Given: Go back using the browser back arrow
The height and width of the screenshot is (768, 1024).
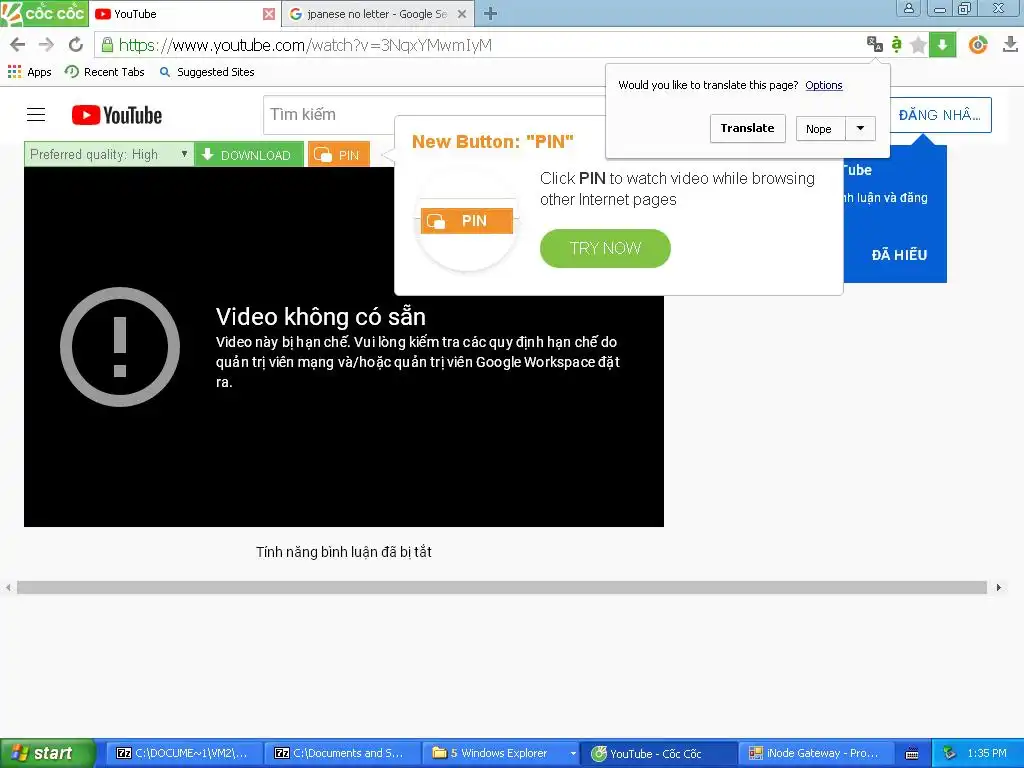Looking at the screenshot, I should [x=18, y=45].
